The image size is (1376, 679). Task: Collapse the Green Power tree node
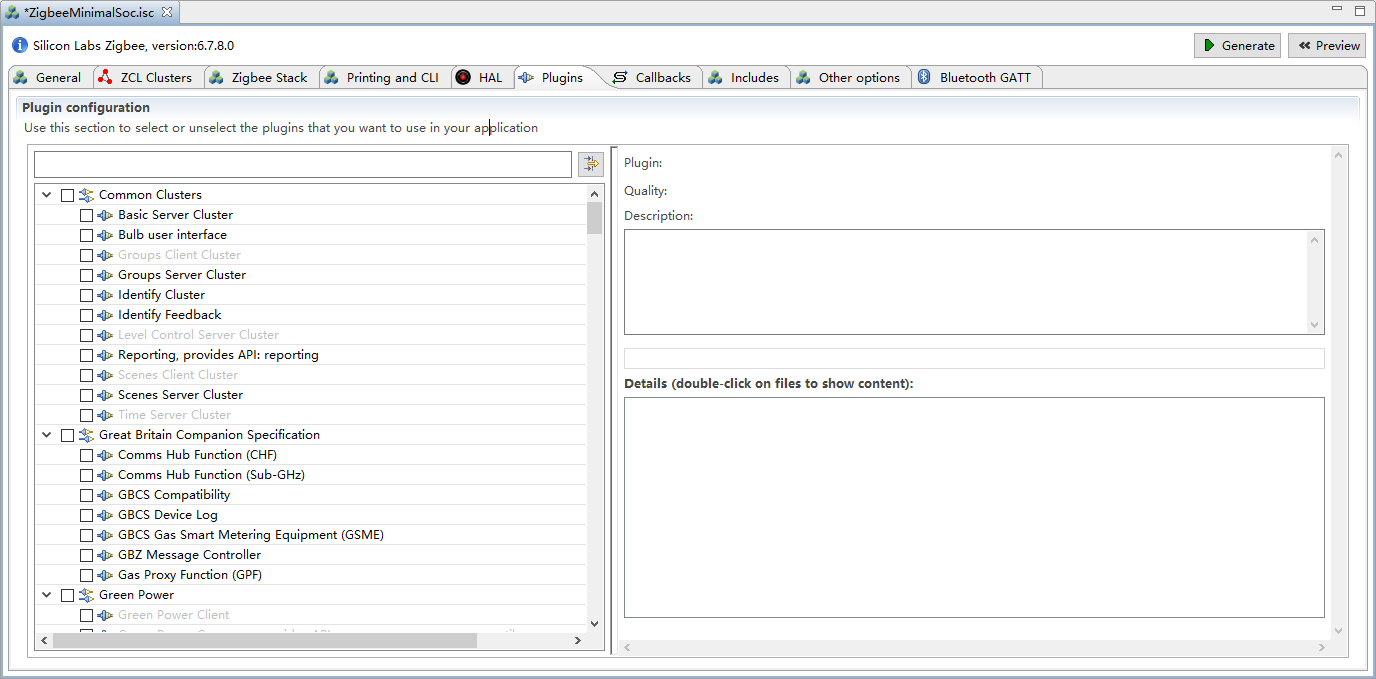pyautogui.click(x=47, y=595)
